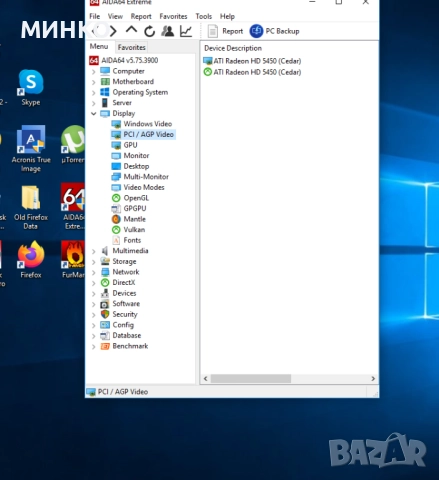Expand the Security tree node
This screenshot has height=480, width=439.
pos(94,315)
